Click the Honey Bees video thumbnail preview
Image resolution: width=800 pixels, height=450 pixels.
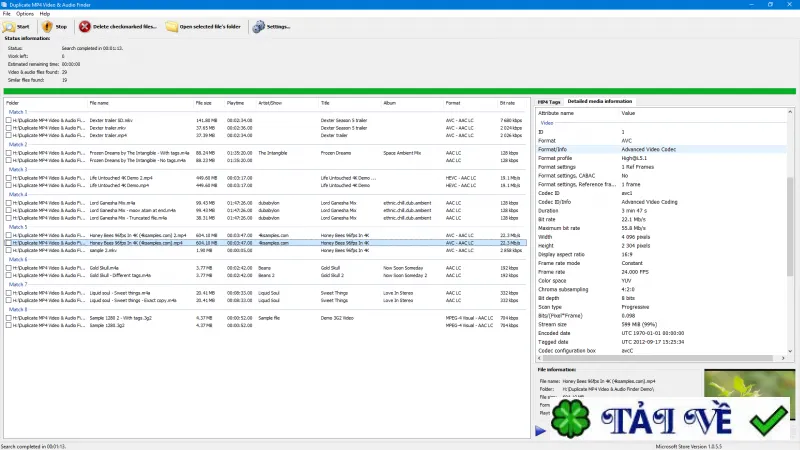pos(749,383)
